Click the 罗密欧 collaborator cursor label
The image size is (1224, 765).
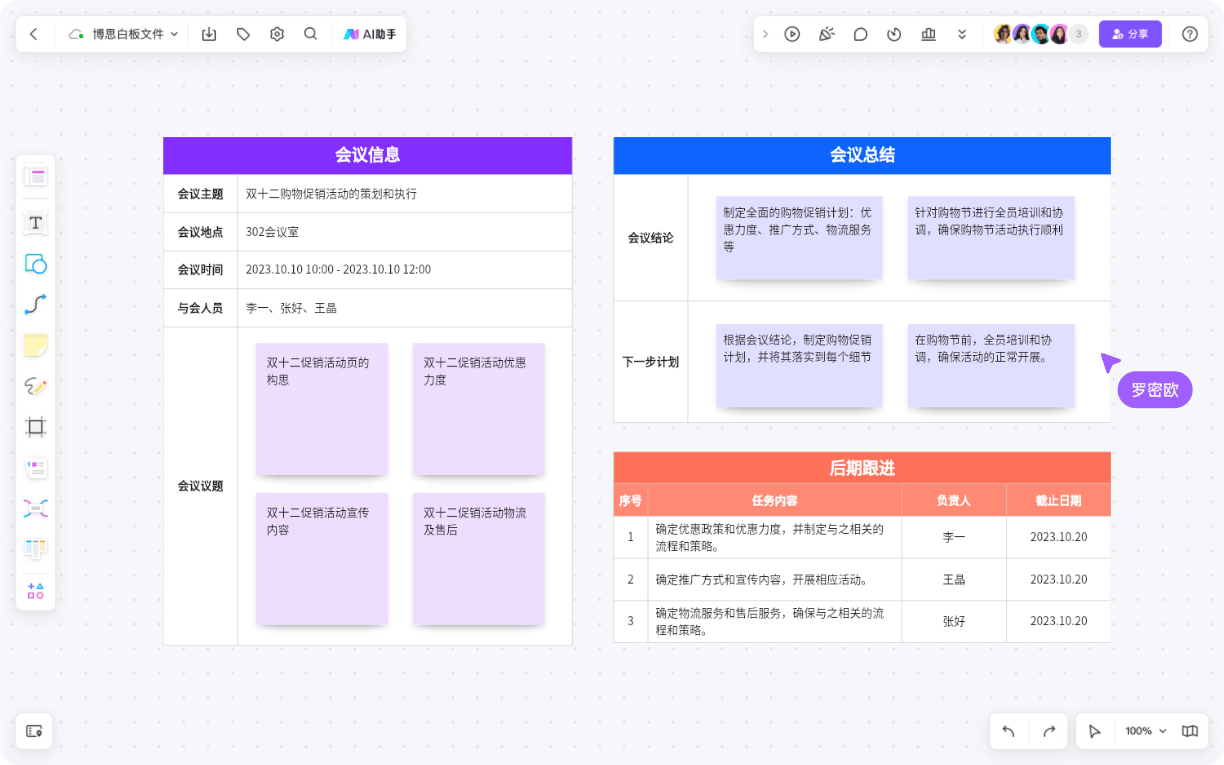tap(1155, 390)
